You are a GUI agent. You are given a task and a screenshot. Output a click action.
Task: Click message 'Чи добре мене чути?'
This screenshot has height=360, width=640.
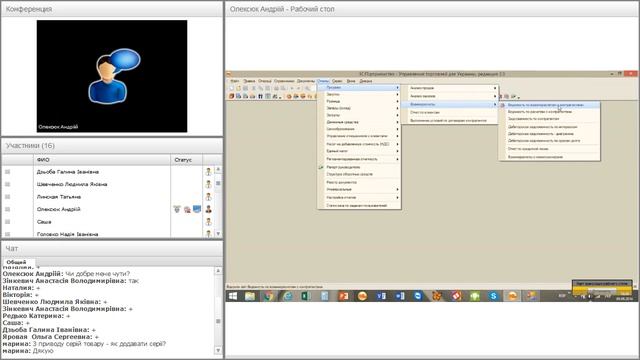[98, 274]
